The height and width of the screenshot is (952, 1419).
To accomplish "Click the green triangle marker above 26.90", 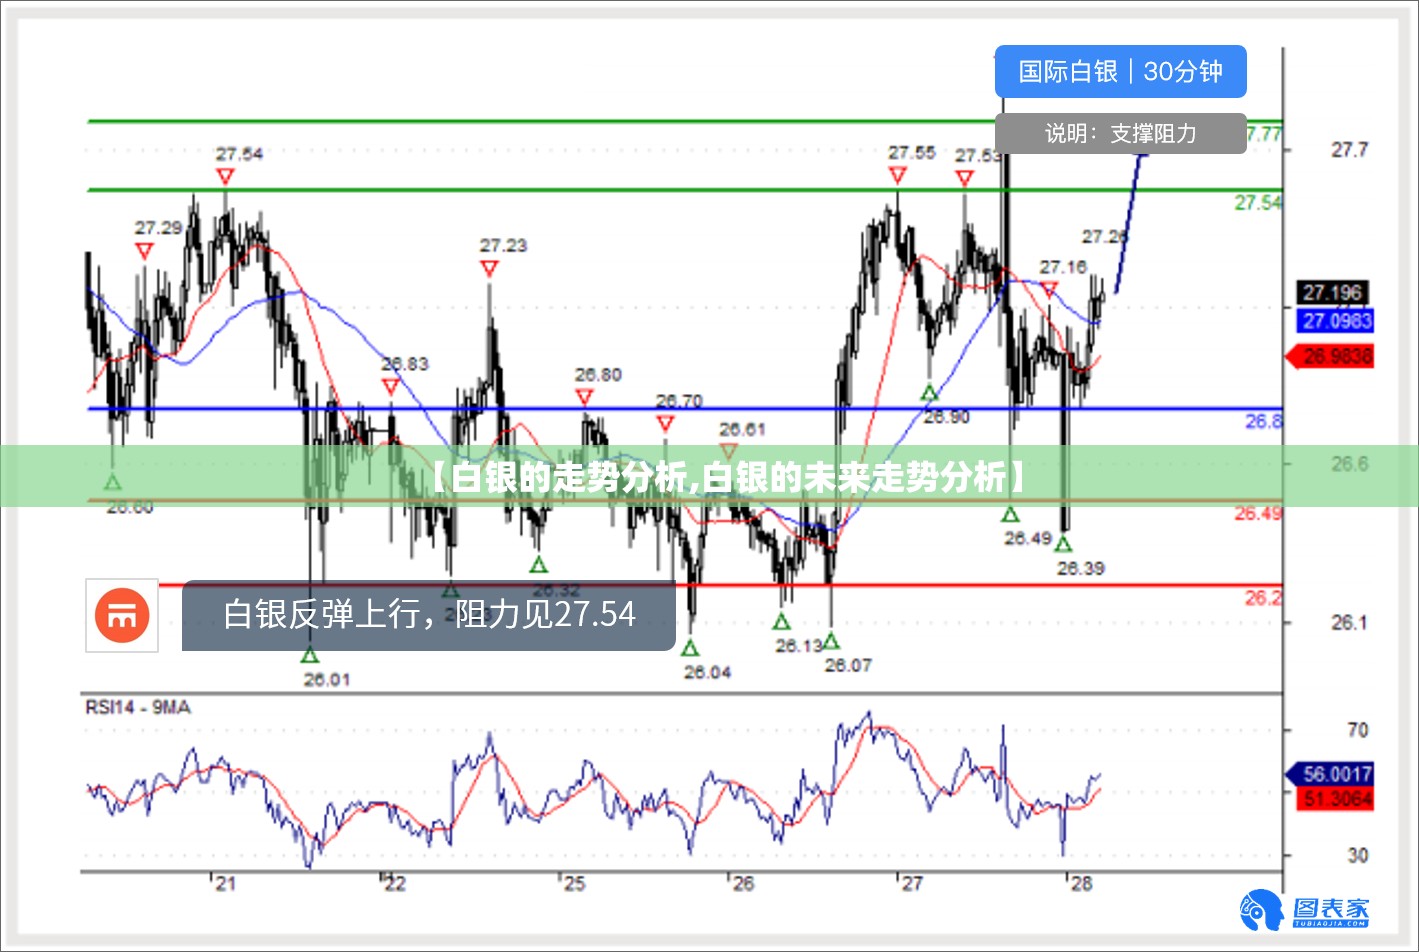I will pos(930,392).
